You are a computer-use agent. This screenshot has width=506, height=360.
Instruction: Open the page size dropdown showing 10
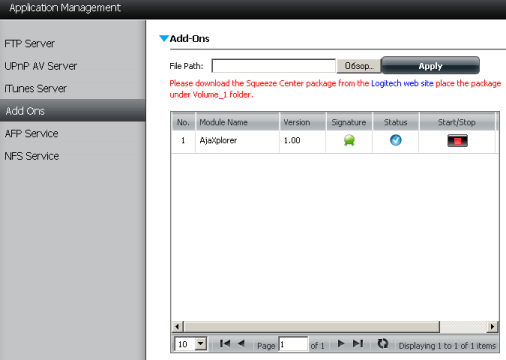[x=191, y=344]
